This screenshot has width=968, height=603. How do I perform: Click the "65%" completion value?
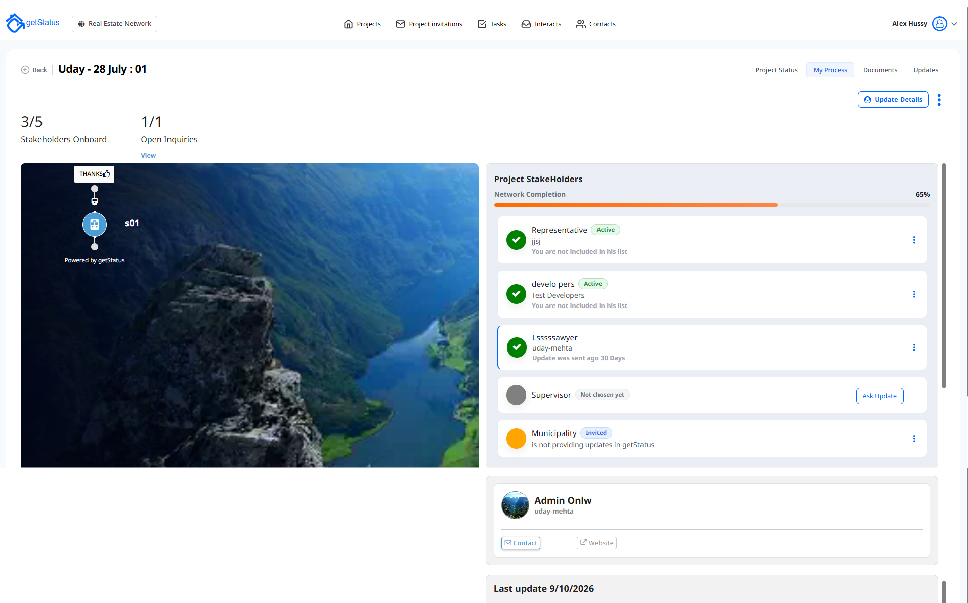(x=922, y=194)
